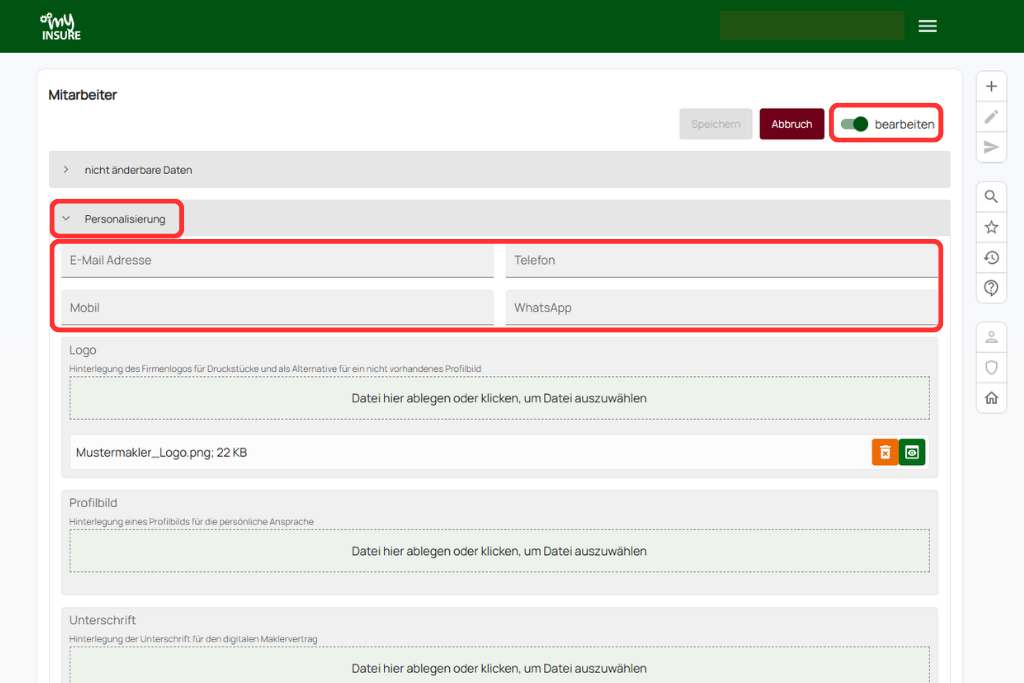The width and height of the screenshot is (1024, 683).
Task: Click the shield icon in sidebar
Action: (x=991, y=367)
